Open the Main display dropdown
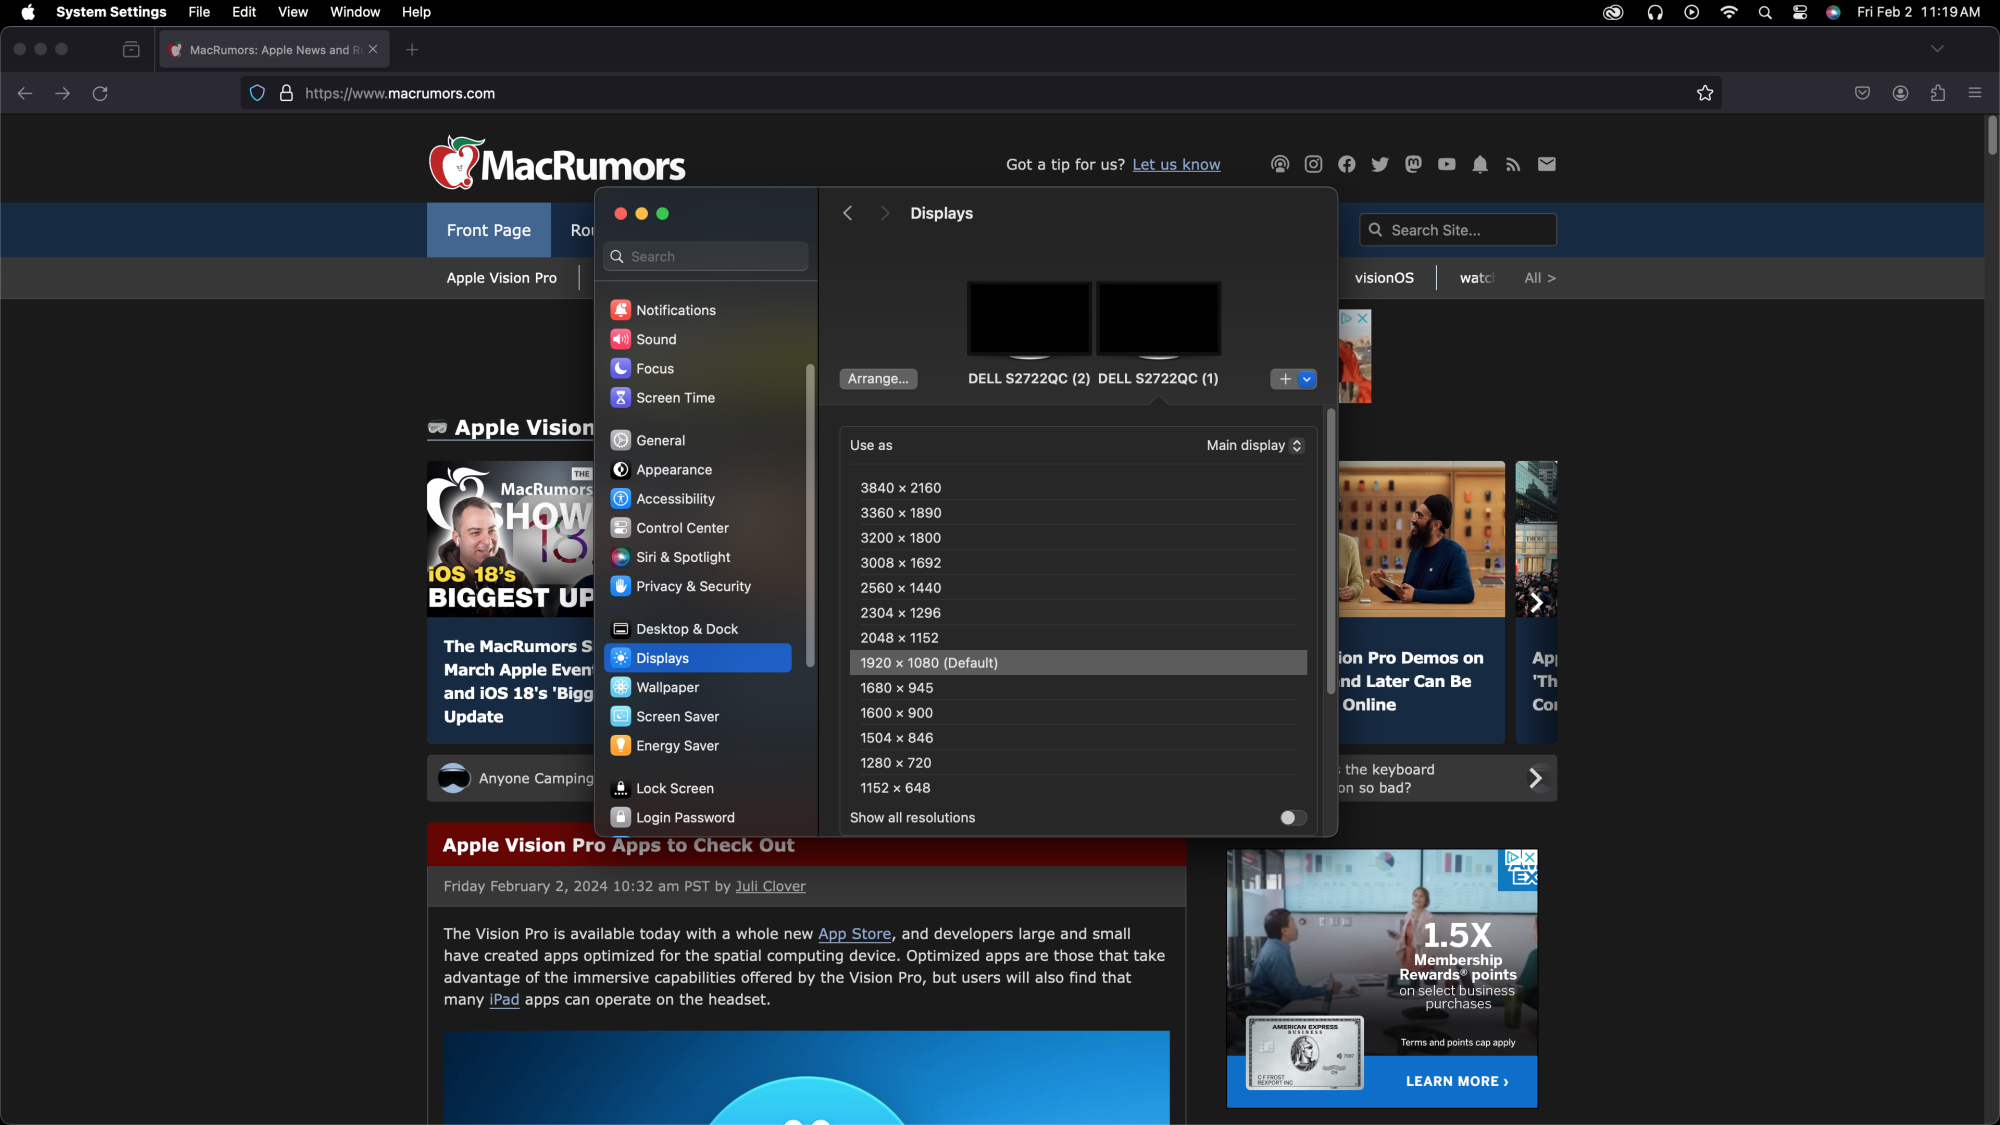 click(x=1254, y=445)
